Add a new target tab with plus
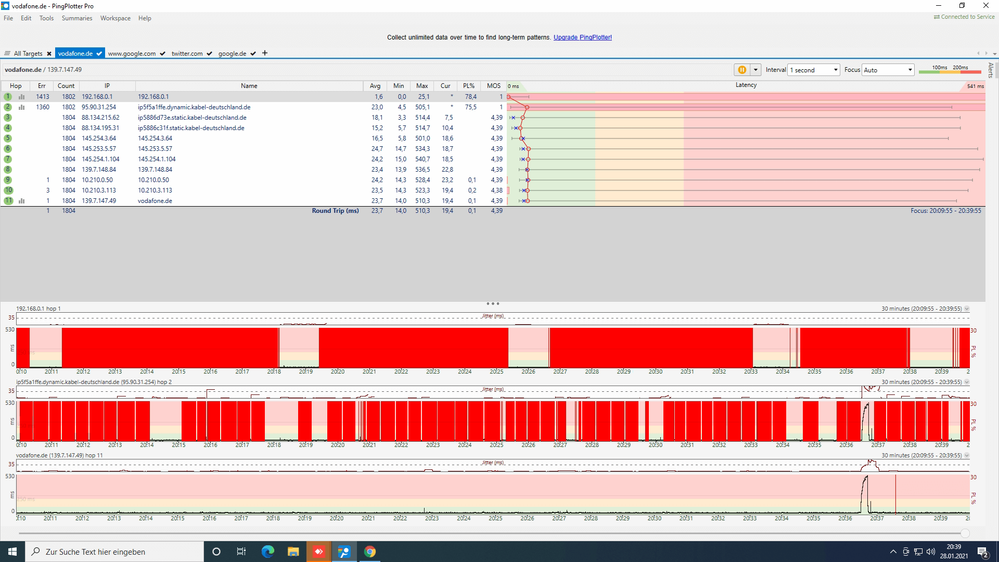The width and height of the screenshot is (999, 562). 264,53
